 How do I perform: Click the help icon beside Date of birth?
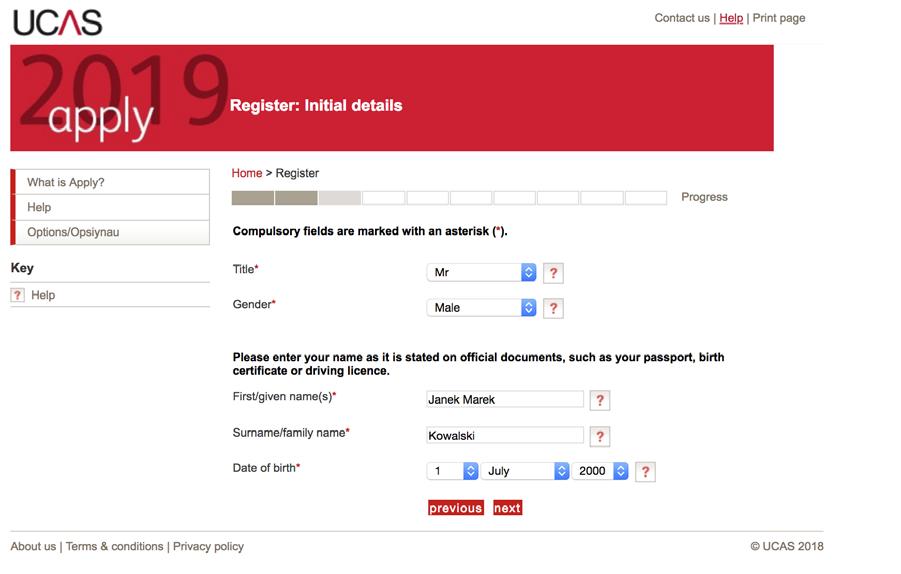click(x=645, y=472)
